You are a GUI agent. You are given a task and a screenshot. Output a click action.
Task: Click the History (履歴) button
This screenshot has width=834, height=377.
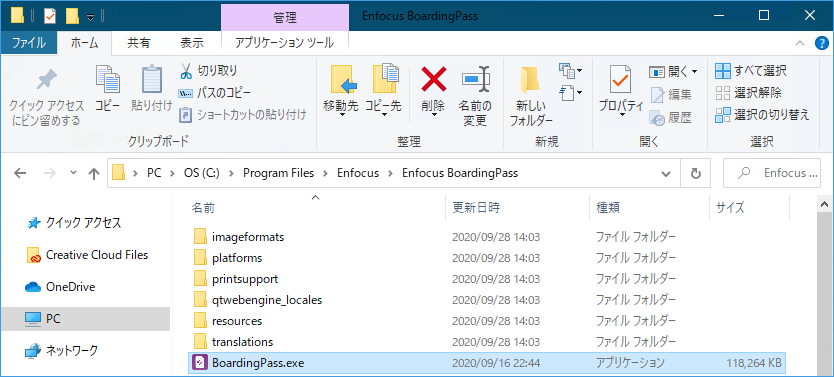click(x=671, y=118)
